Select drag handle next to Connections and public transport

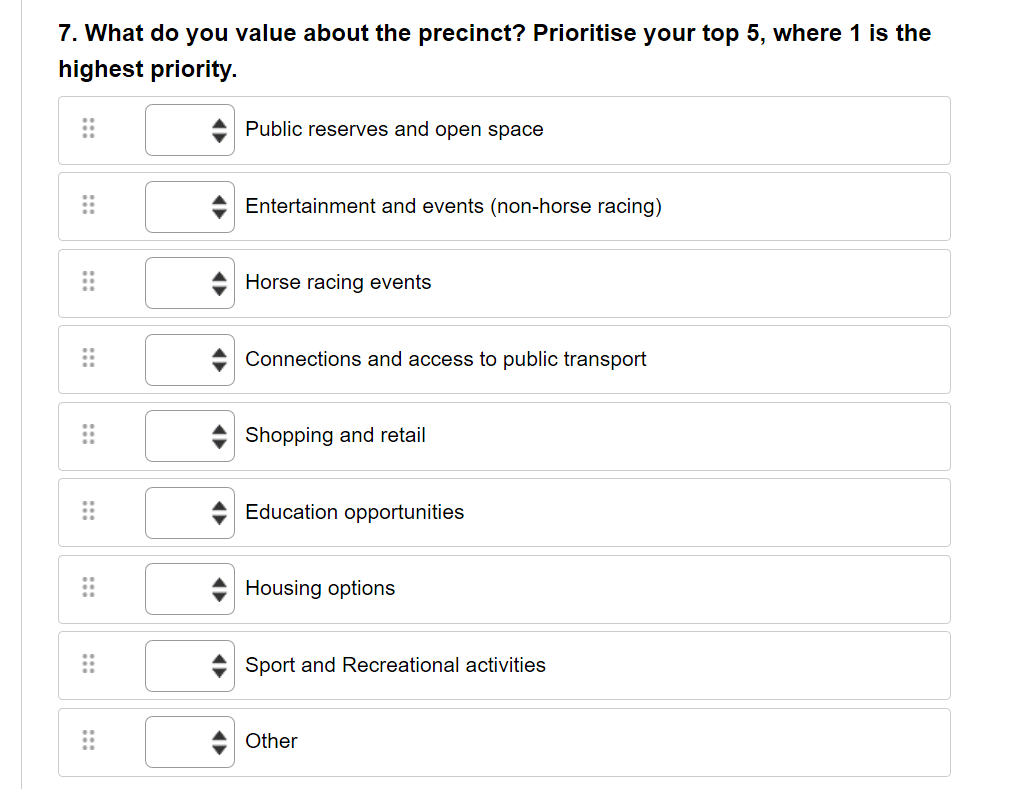(x=88, y=359)
